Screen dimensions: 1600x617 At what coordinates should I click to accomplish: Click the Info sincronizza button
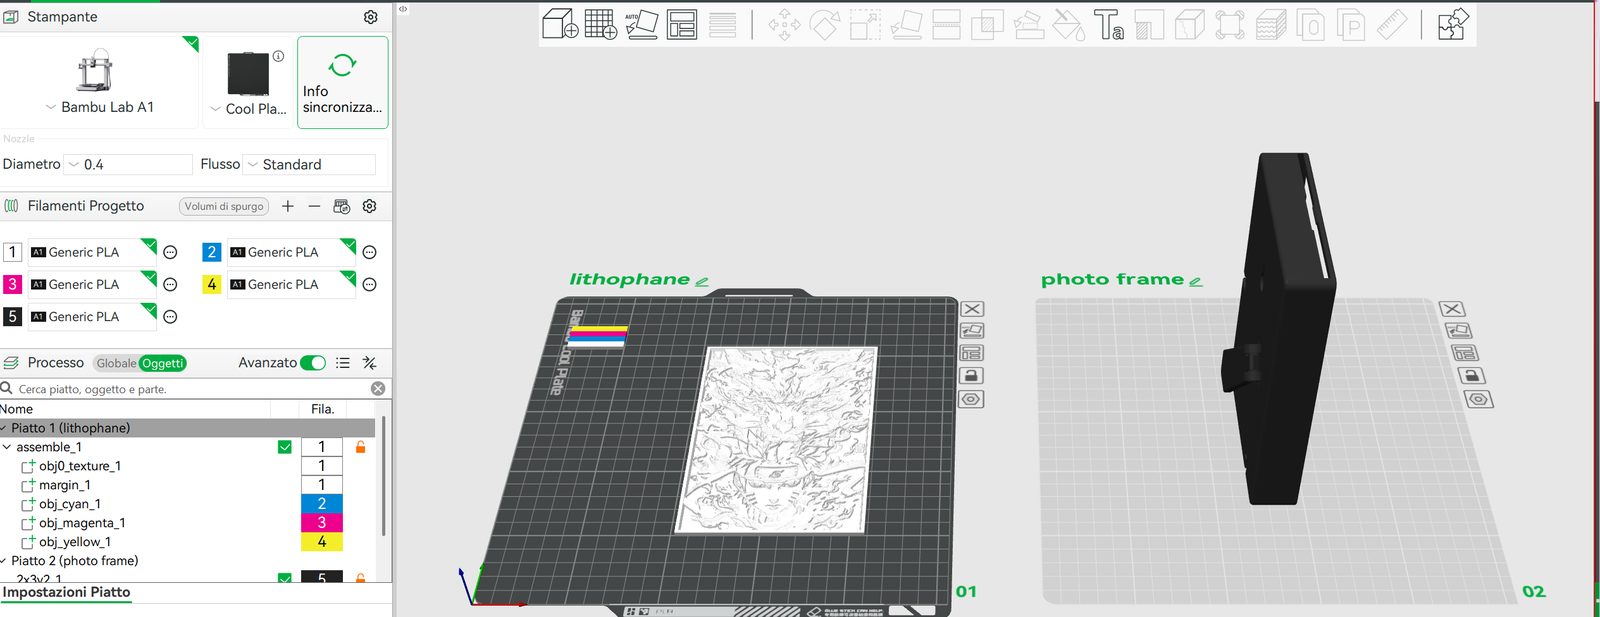pyautogui.click(x=342, y=83)
